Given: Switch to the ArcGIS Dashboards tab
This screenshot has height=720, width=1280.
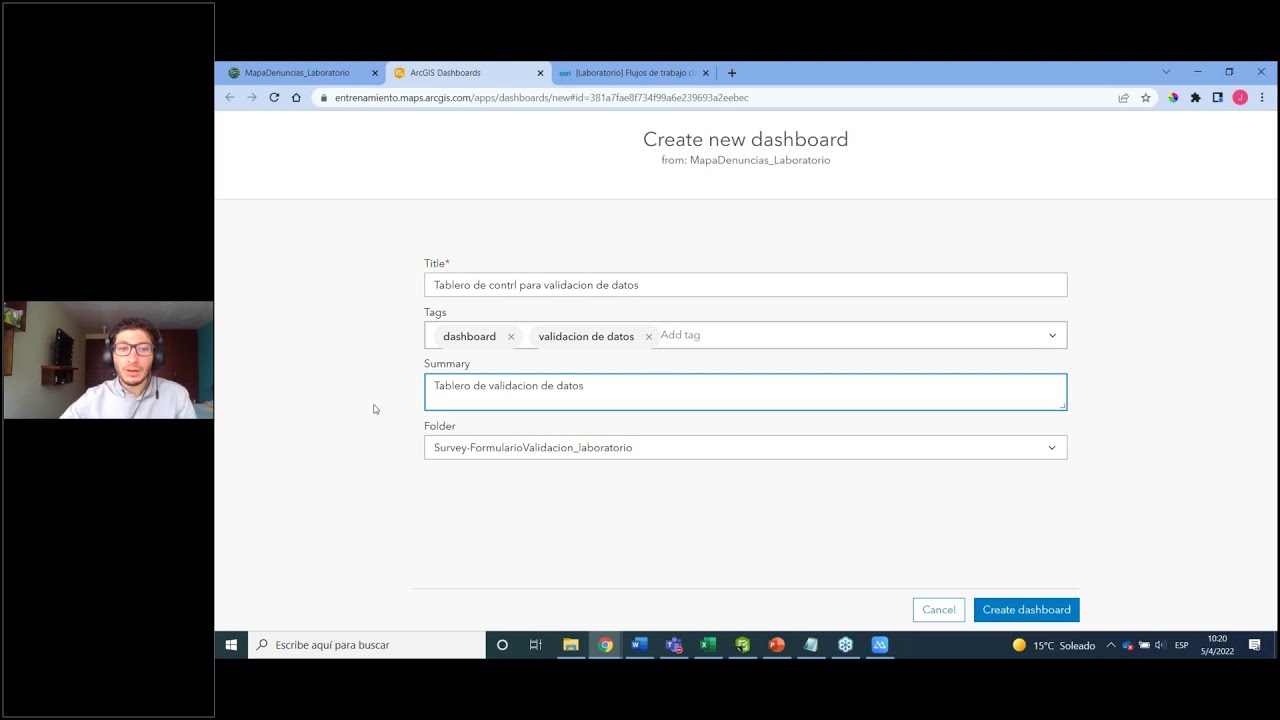Looking at the screenshot, I should pyautogui.click(x=469, y=73).
